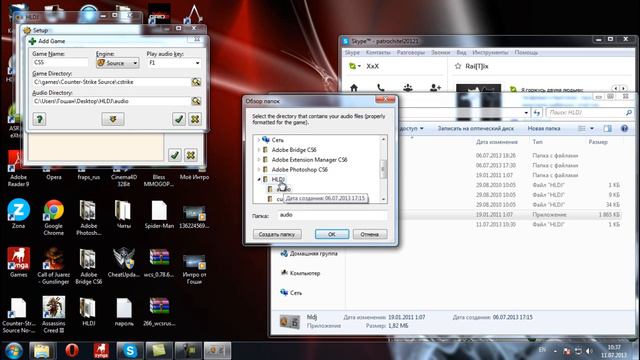This screenshot has width=640, height=360.
Task: Expand Adobe Bridge CS6 folder node
Action: 258,150
